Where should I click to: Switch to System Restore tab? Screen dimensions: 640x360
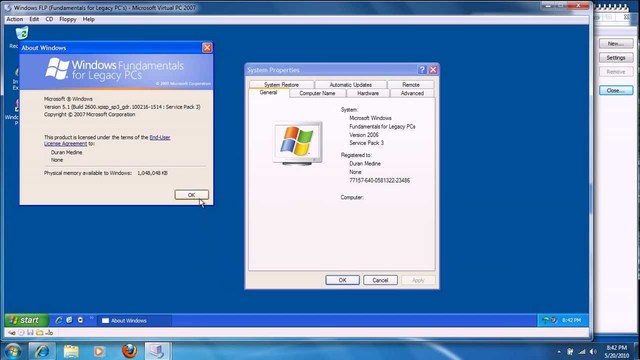281,84
